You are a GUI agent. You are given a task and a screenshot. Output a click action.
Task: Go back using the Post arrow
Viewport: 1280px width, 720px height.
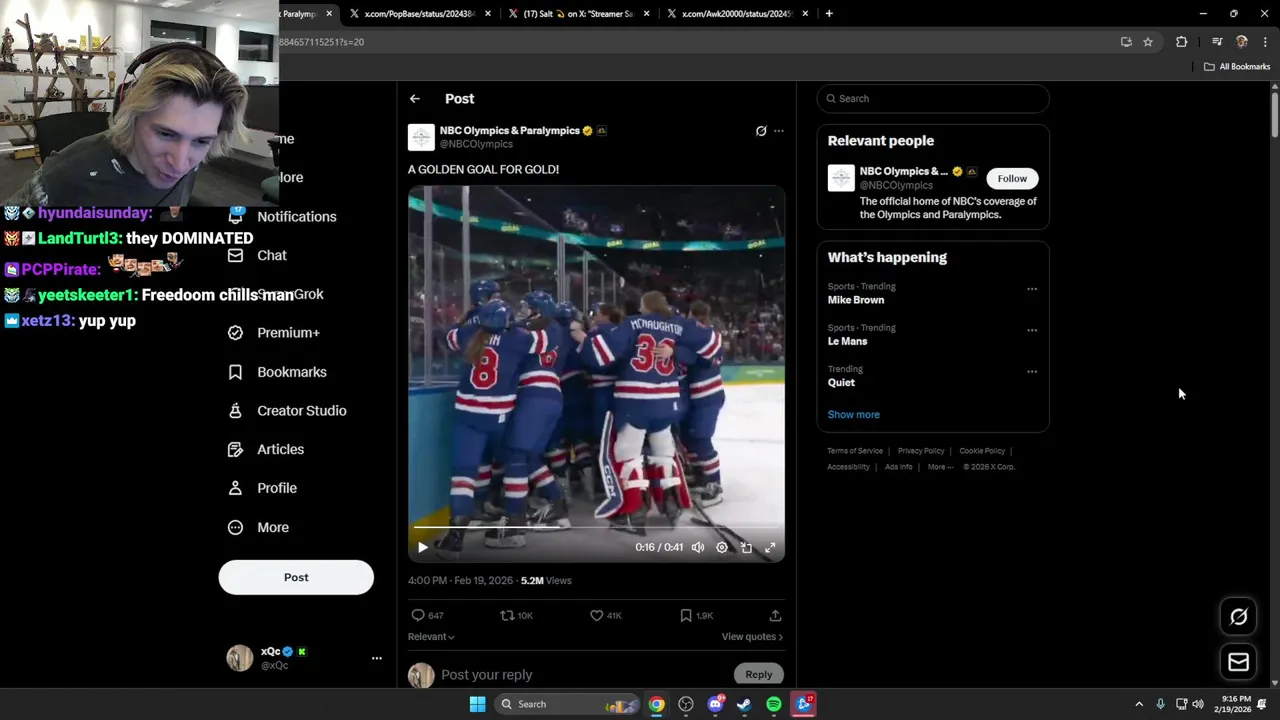414,99
